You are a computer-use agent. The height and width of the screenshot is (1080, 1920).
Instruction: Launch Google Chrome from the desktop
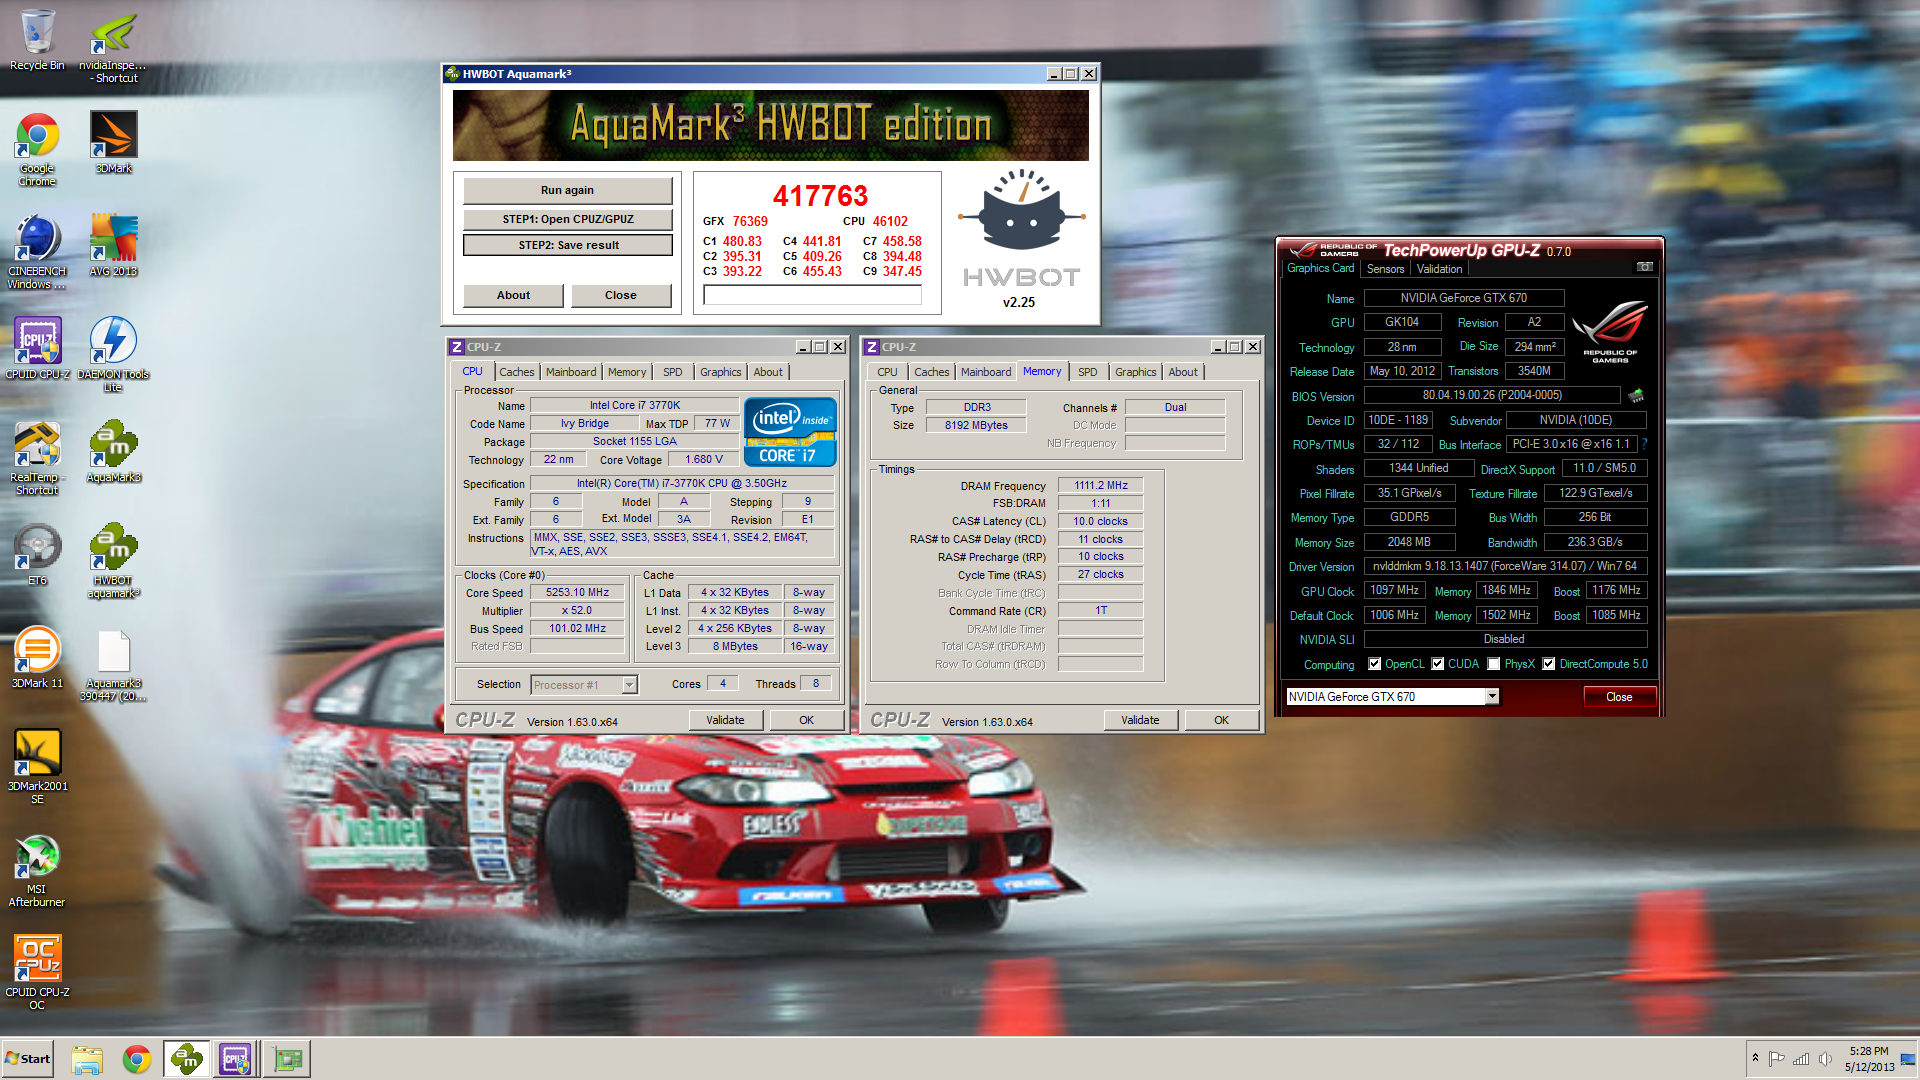pos(37,149)
